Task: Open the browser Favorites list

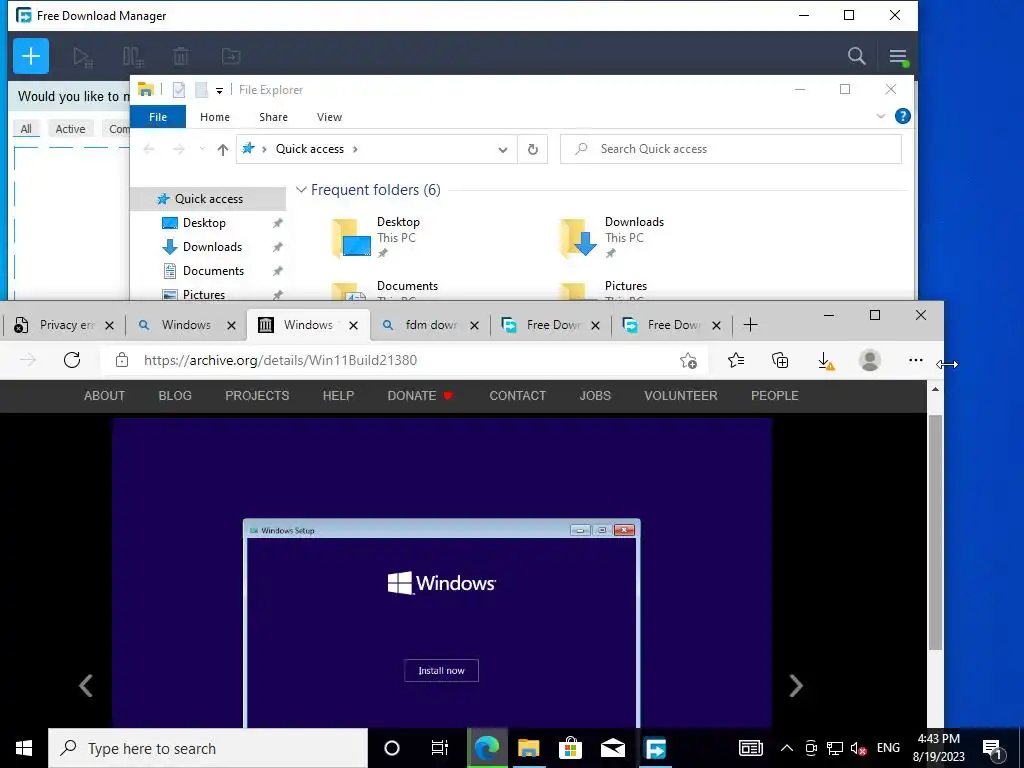Action: pyautogui.click(x=736, y=360)
